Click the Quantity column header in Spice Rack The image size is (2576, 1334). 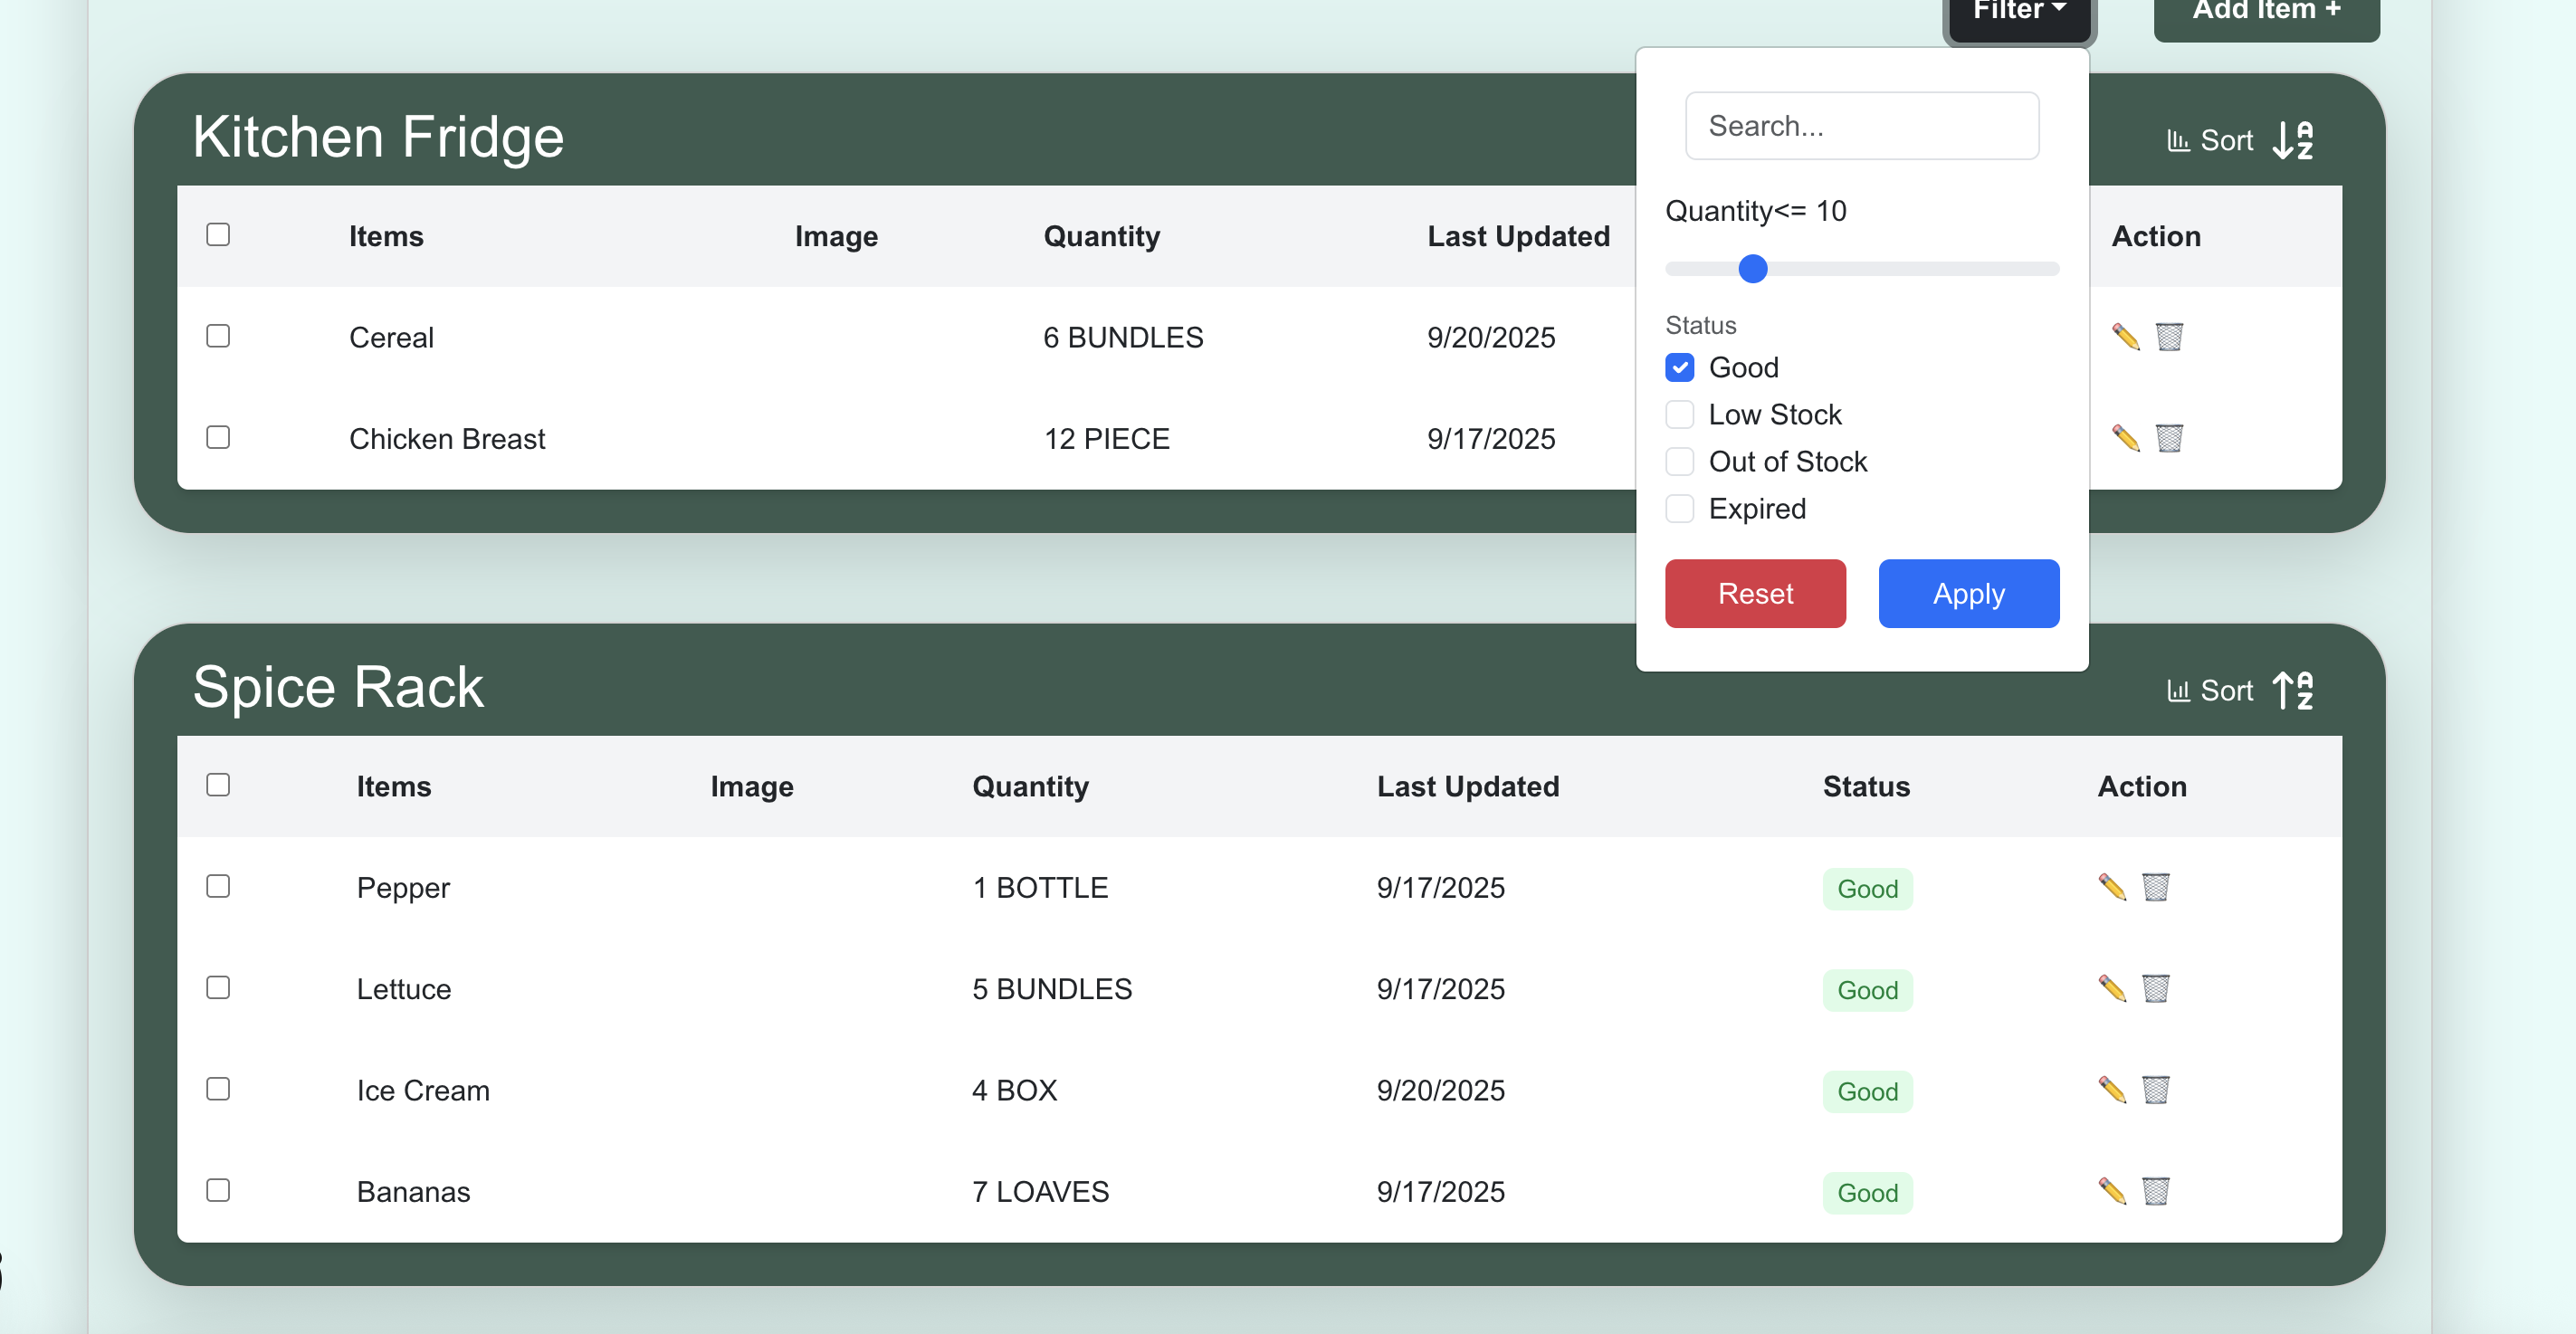1030,787
